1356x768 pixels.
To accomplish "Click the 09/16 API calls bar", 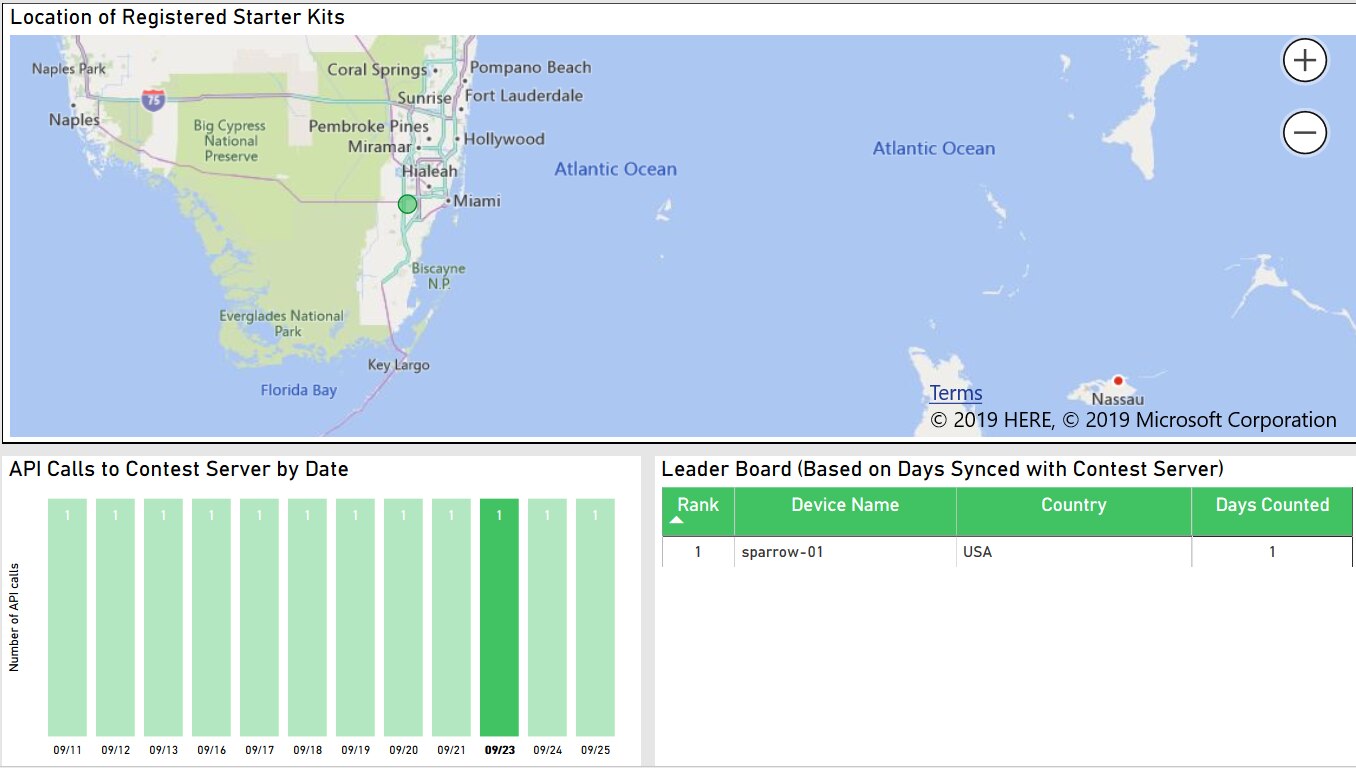I will 211,618.
